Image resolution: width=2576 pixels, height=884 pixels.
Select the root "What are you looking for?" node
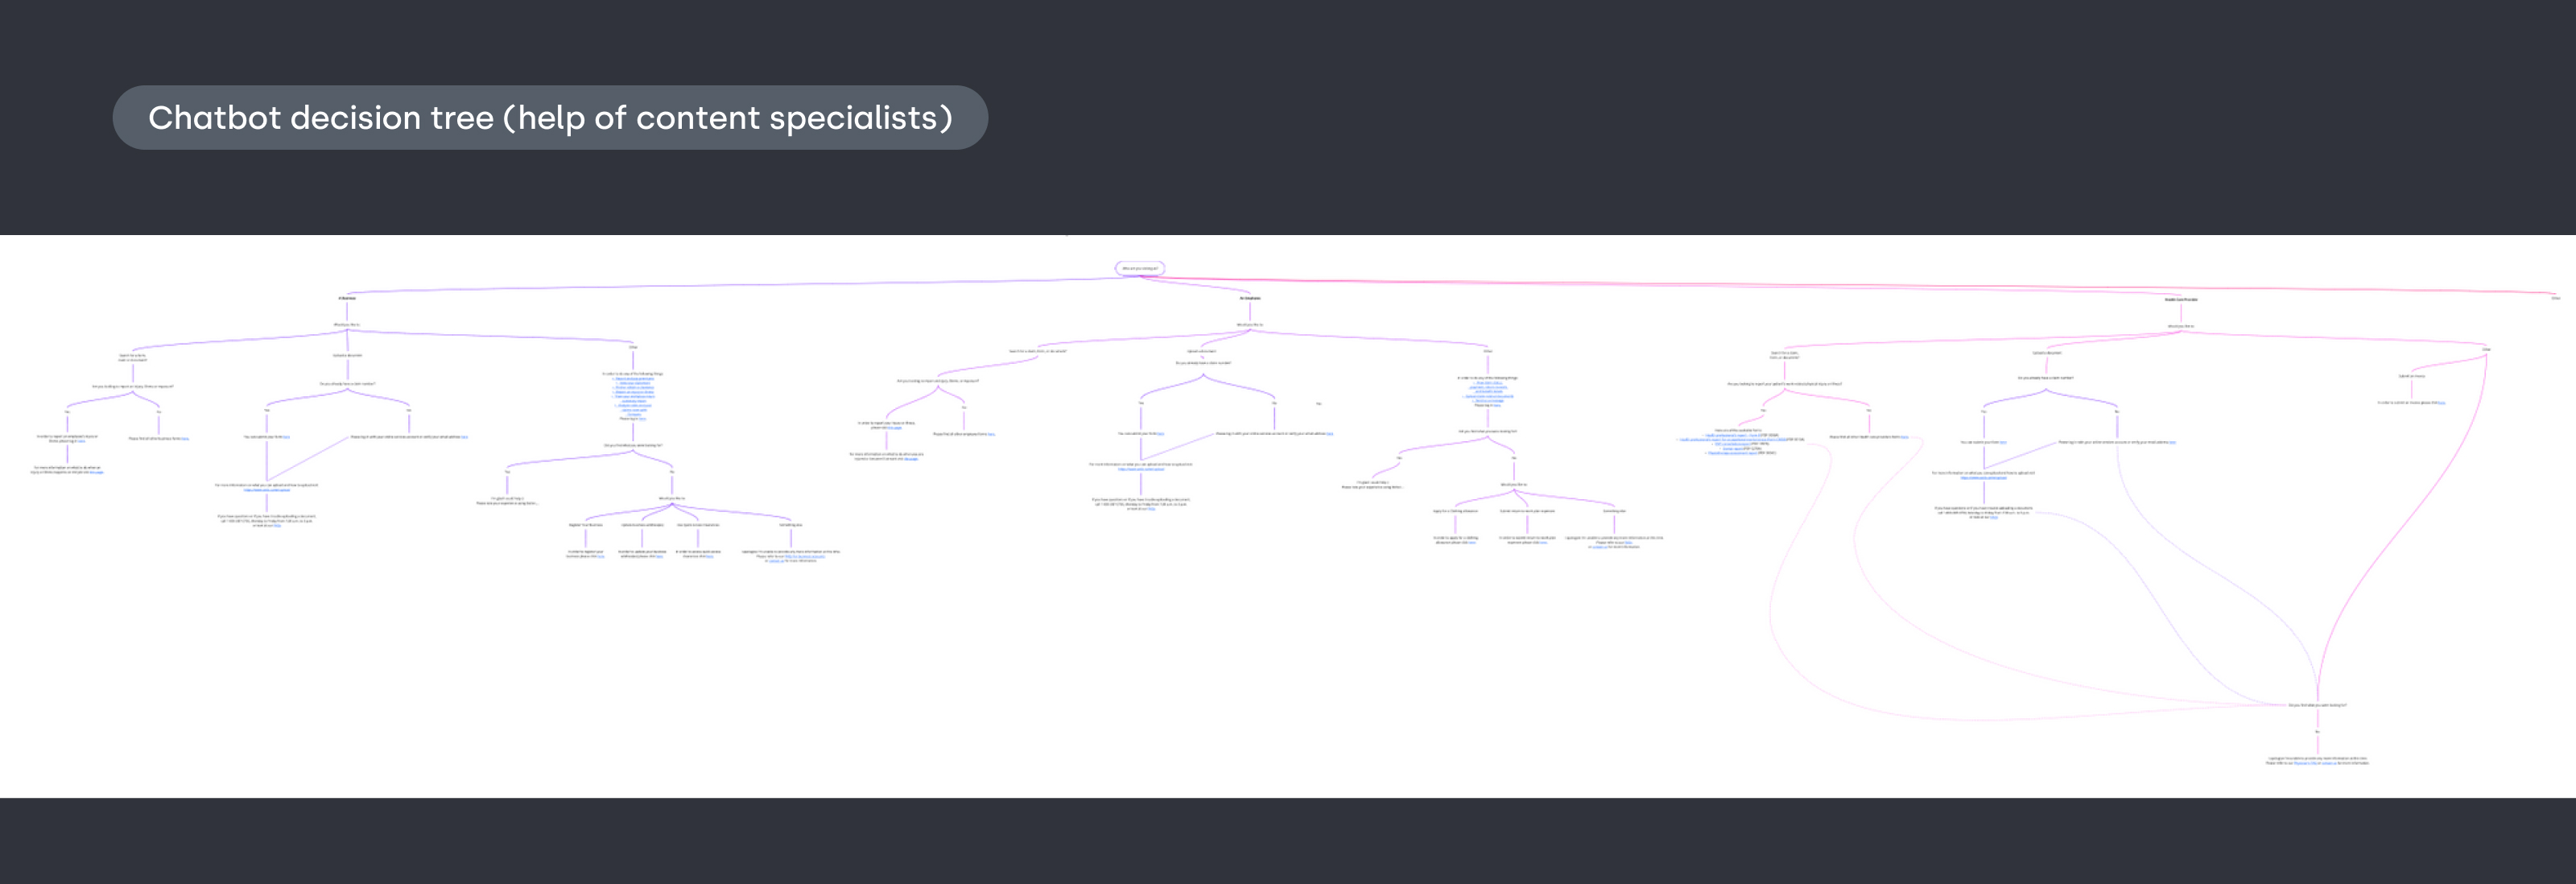(x=1140, y=267)
